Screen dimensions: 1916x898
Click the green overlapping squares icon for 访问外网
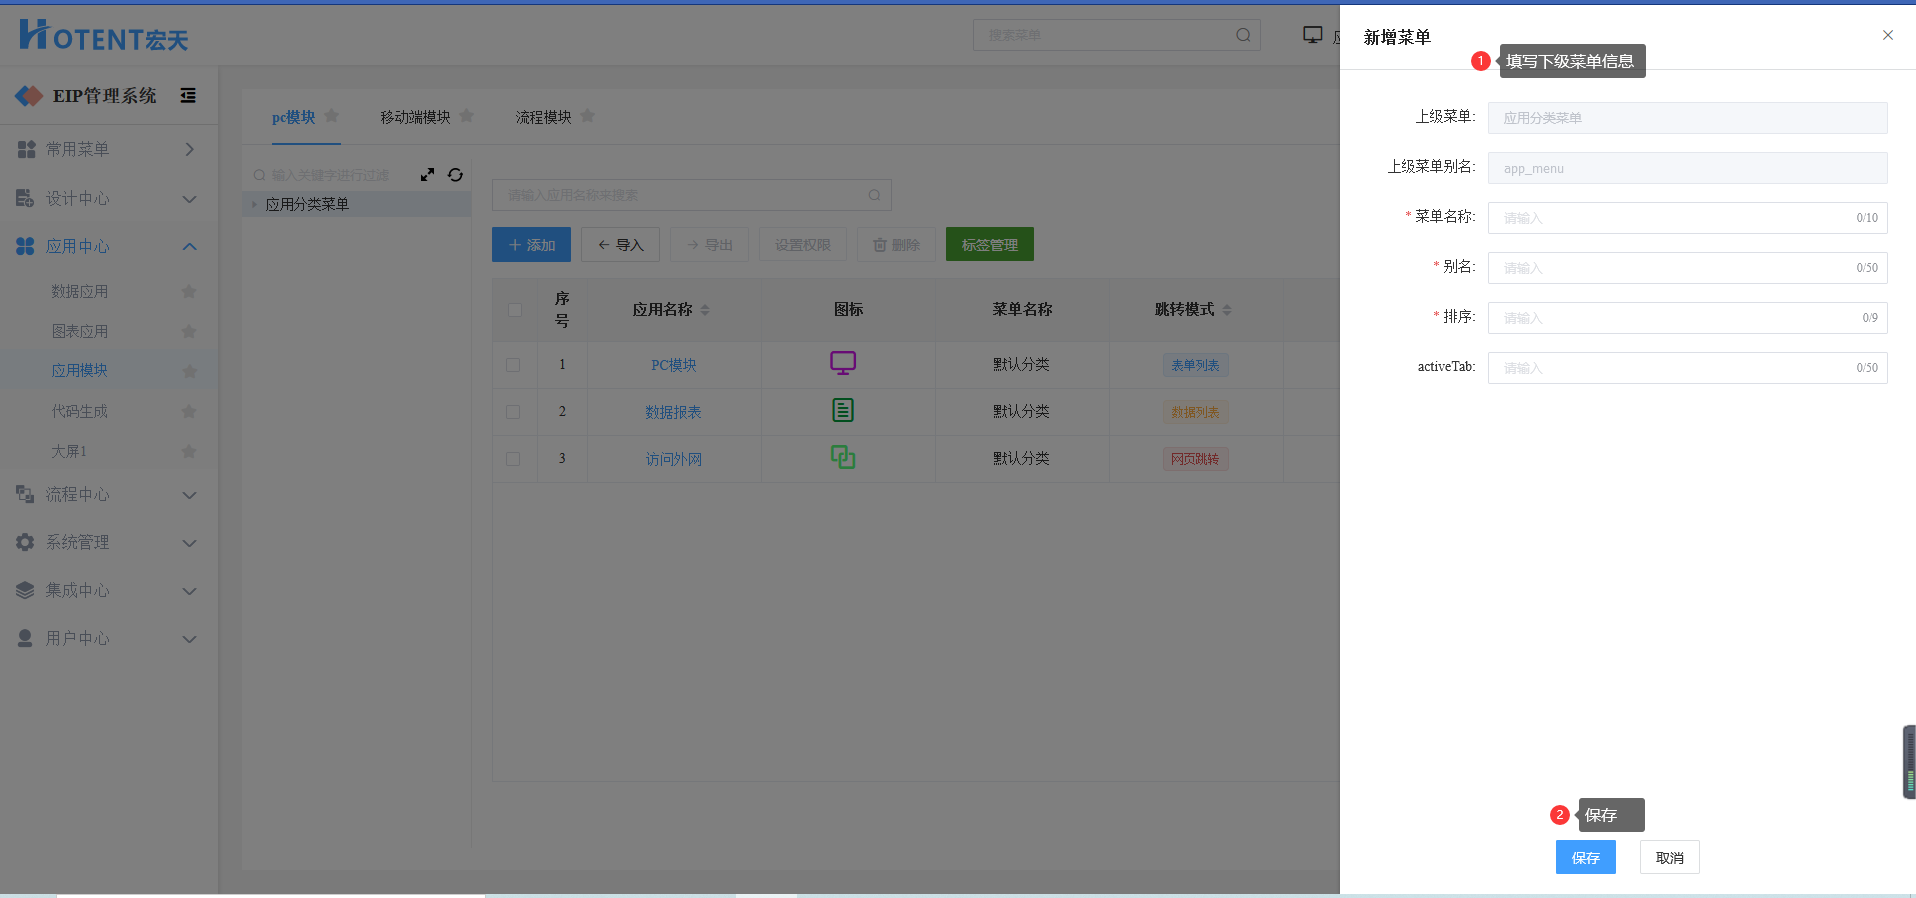pyautogui.click(x=843, y=457)
